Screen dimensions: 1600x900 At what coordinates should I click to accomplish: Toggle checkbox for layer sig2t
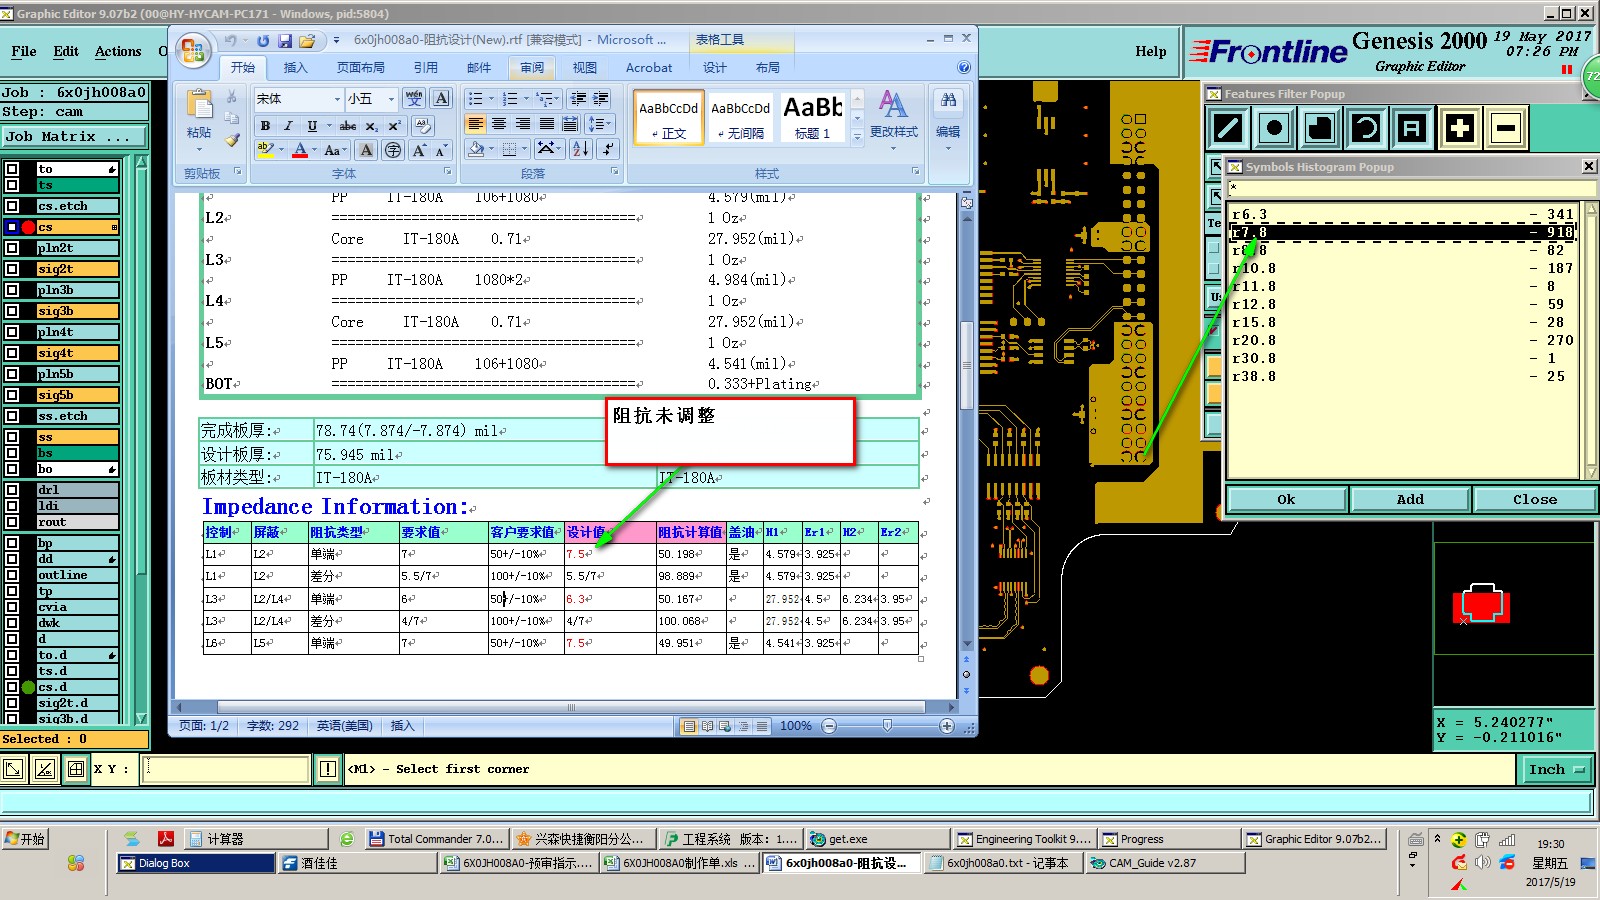[12, 269]
